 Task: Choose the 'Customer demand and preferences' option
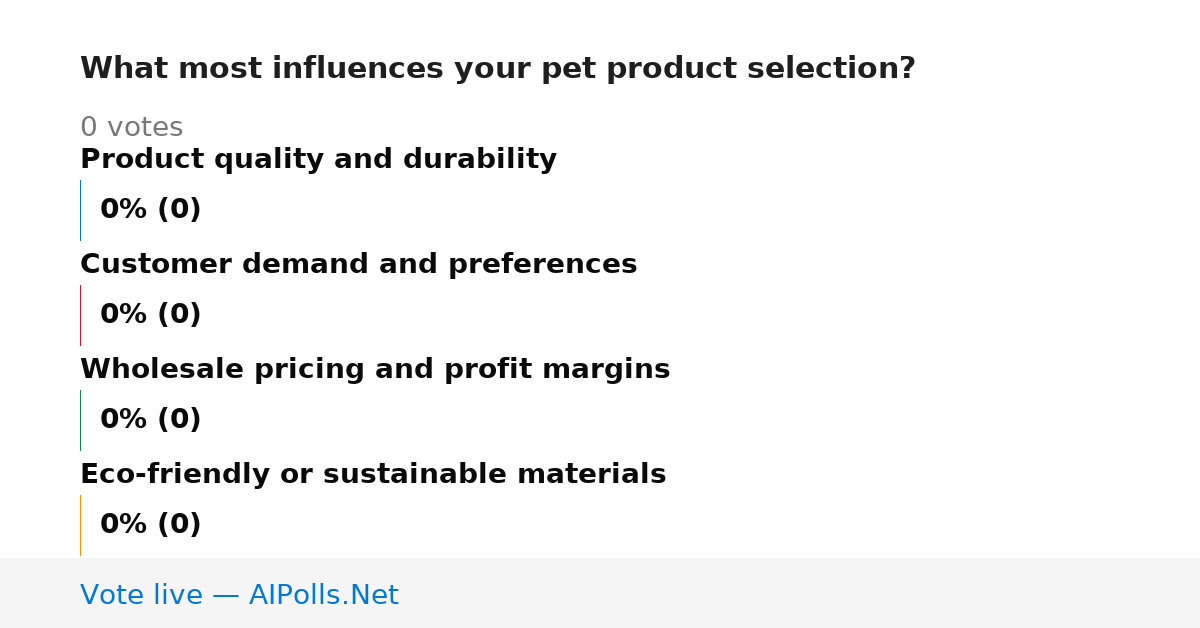tap(358, 265)
